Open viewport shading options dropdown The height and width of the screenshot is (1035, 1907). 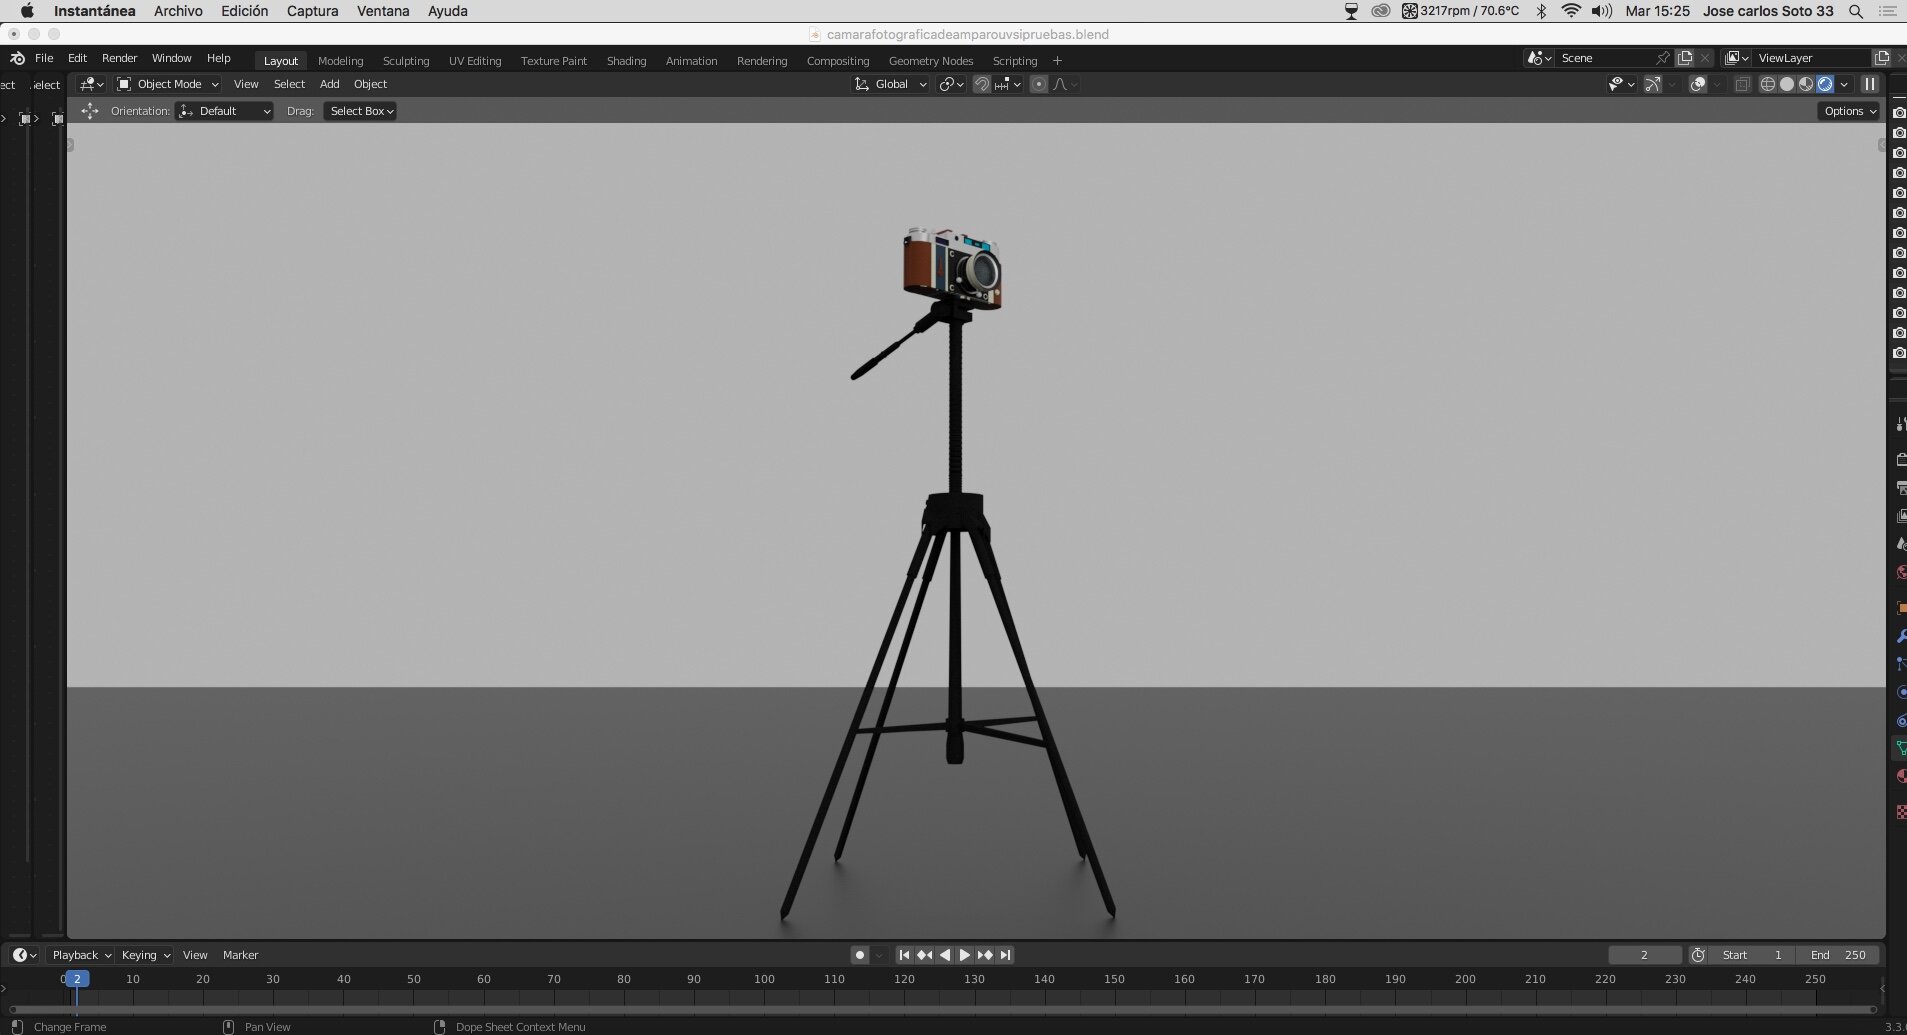[x=1844, y=84]
